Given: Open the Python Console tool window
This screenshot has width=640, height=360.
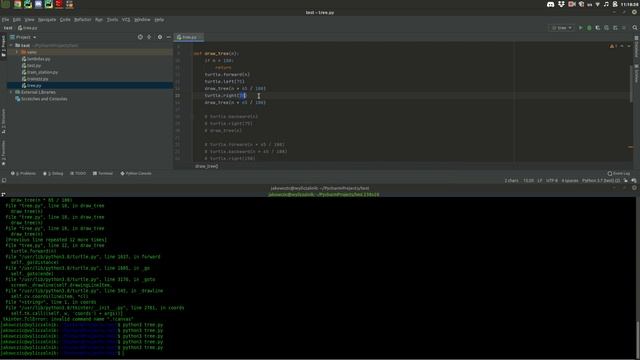Looking at the screenshot, I should (x=136, y=173).
